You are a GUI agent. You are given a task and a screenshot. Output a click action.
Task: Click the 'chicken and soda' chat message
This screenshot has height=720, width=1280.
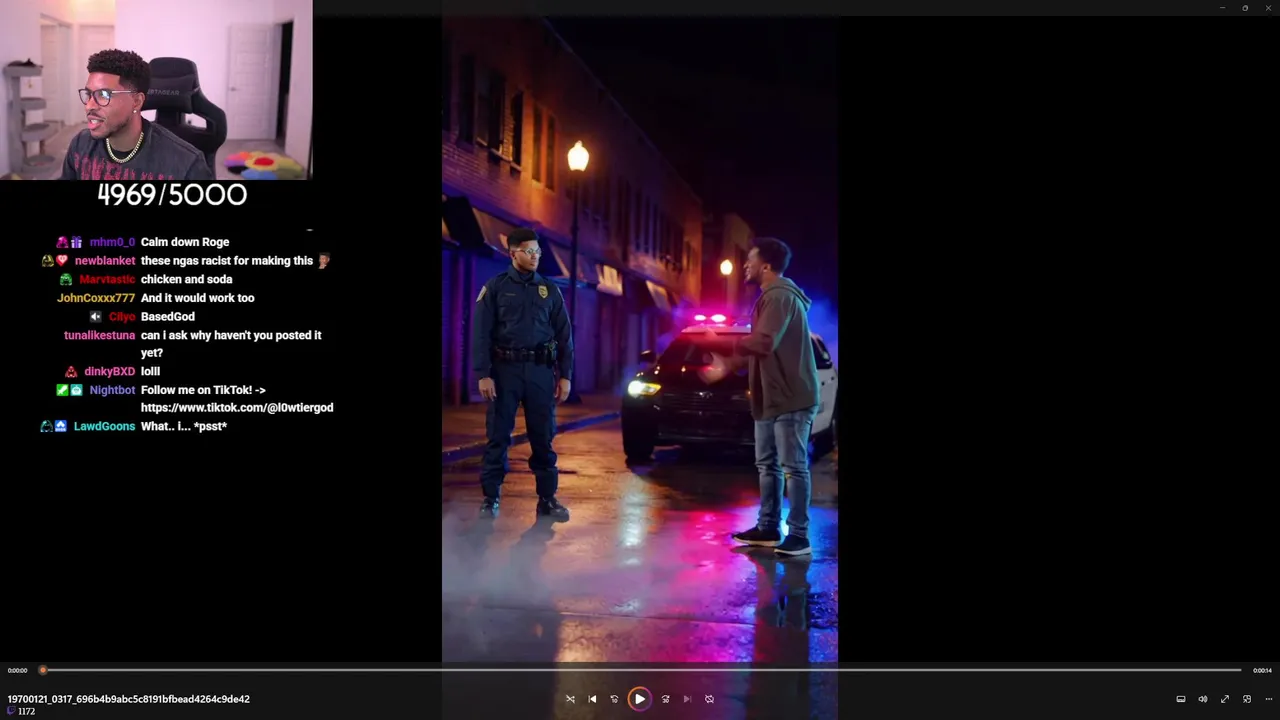pyautogui.click(x=186, y=280)
